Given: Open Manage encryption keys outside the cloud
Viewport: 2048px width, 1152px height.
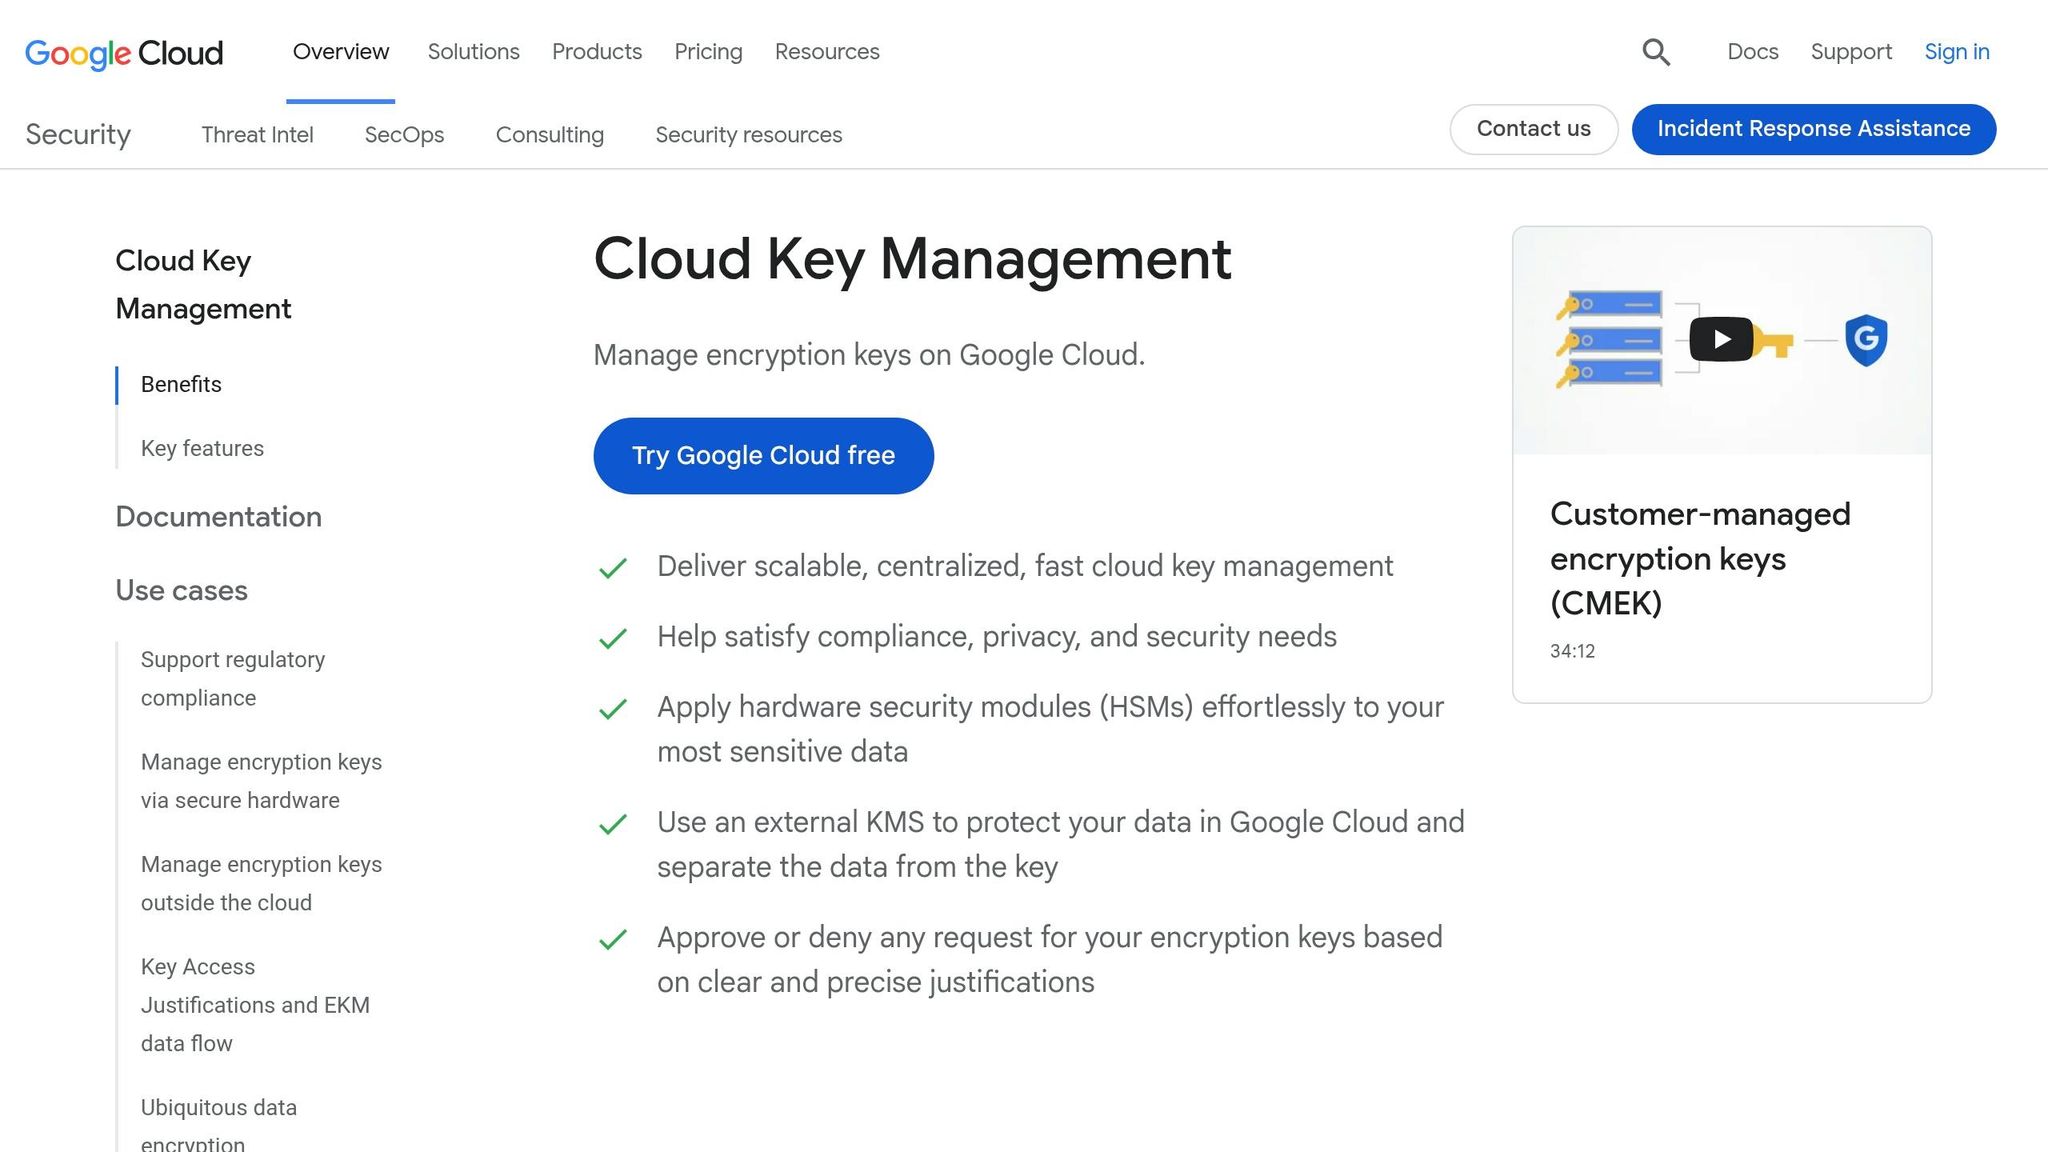Looking at the screenshot, I should (261, 883).
